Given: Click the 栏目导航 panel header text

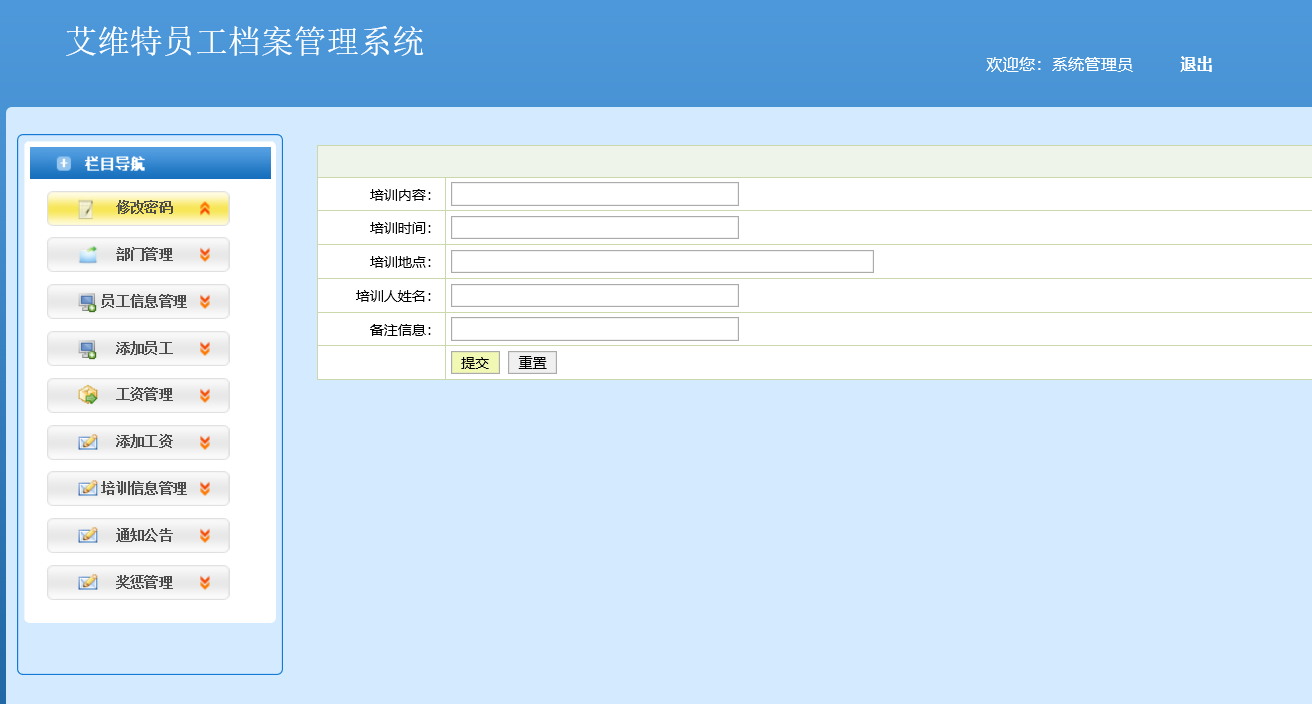Looking at the screenshot, I should click(114, 164).
